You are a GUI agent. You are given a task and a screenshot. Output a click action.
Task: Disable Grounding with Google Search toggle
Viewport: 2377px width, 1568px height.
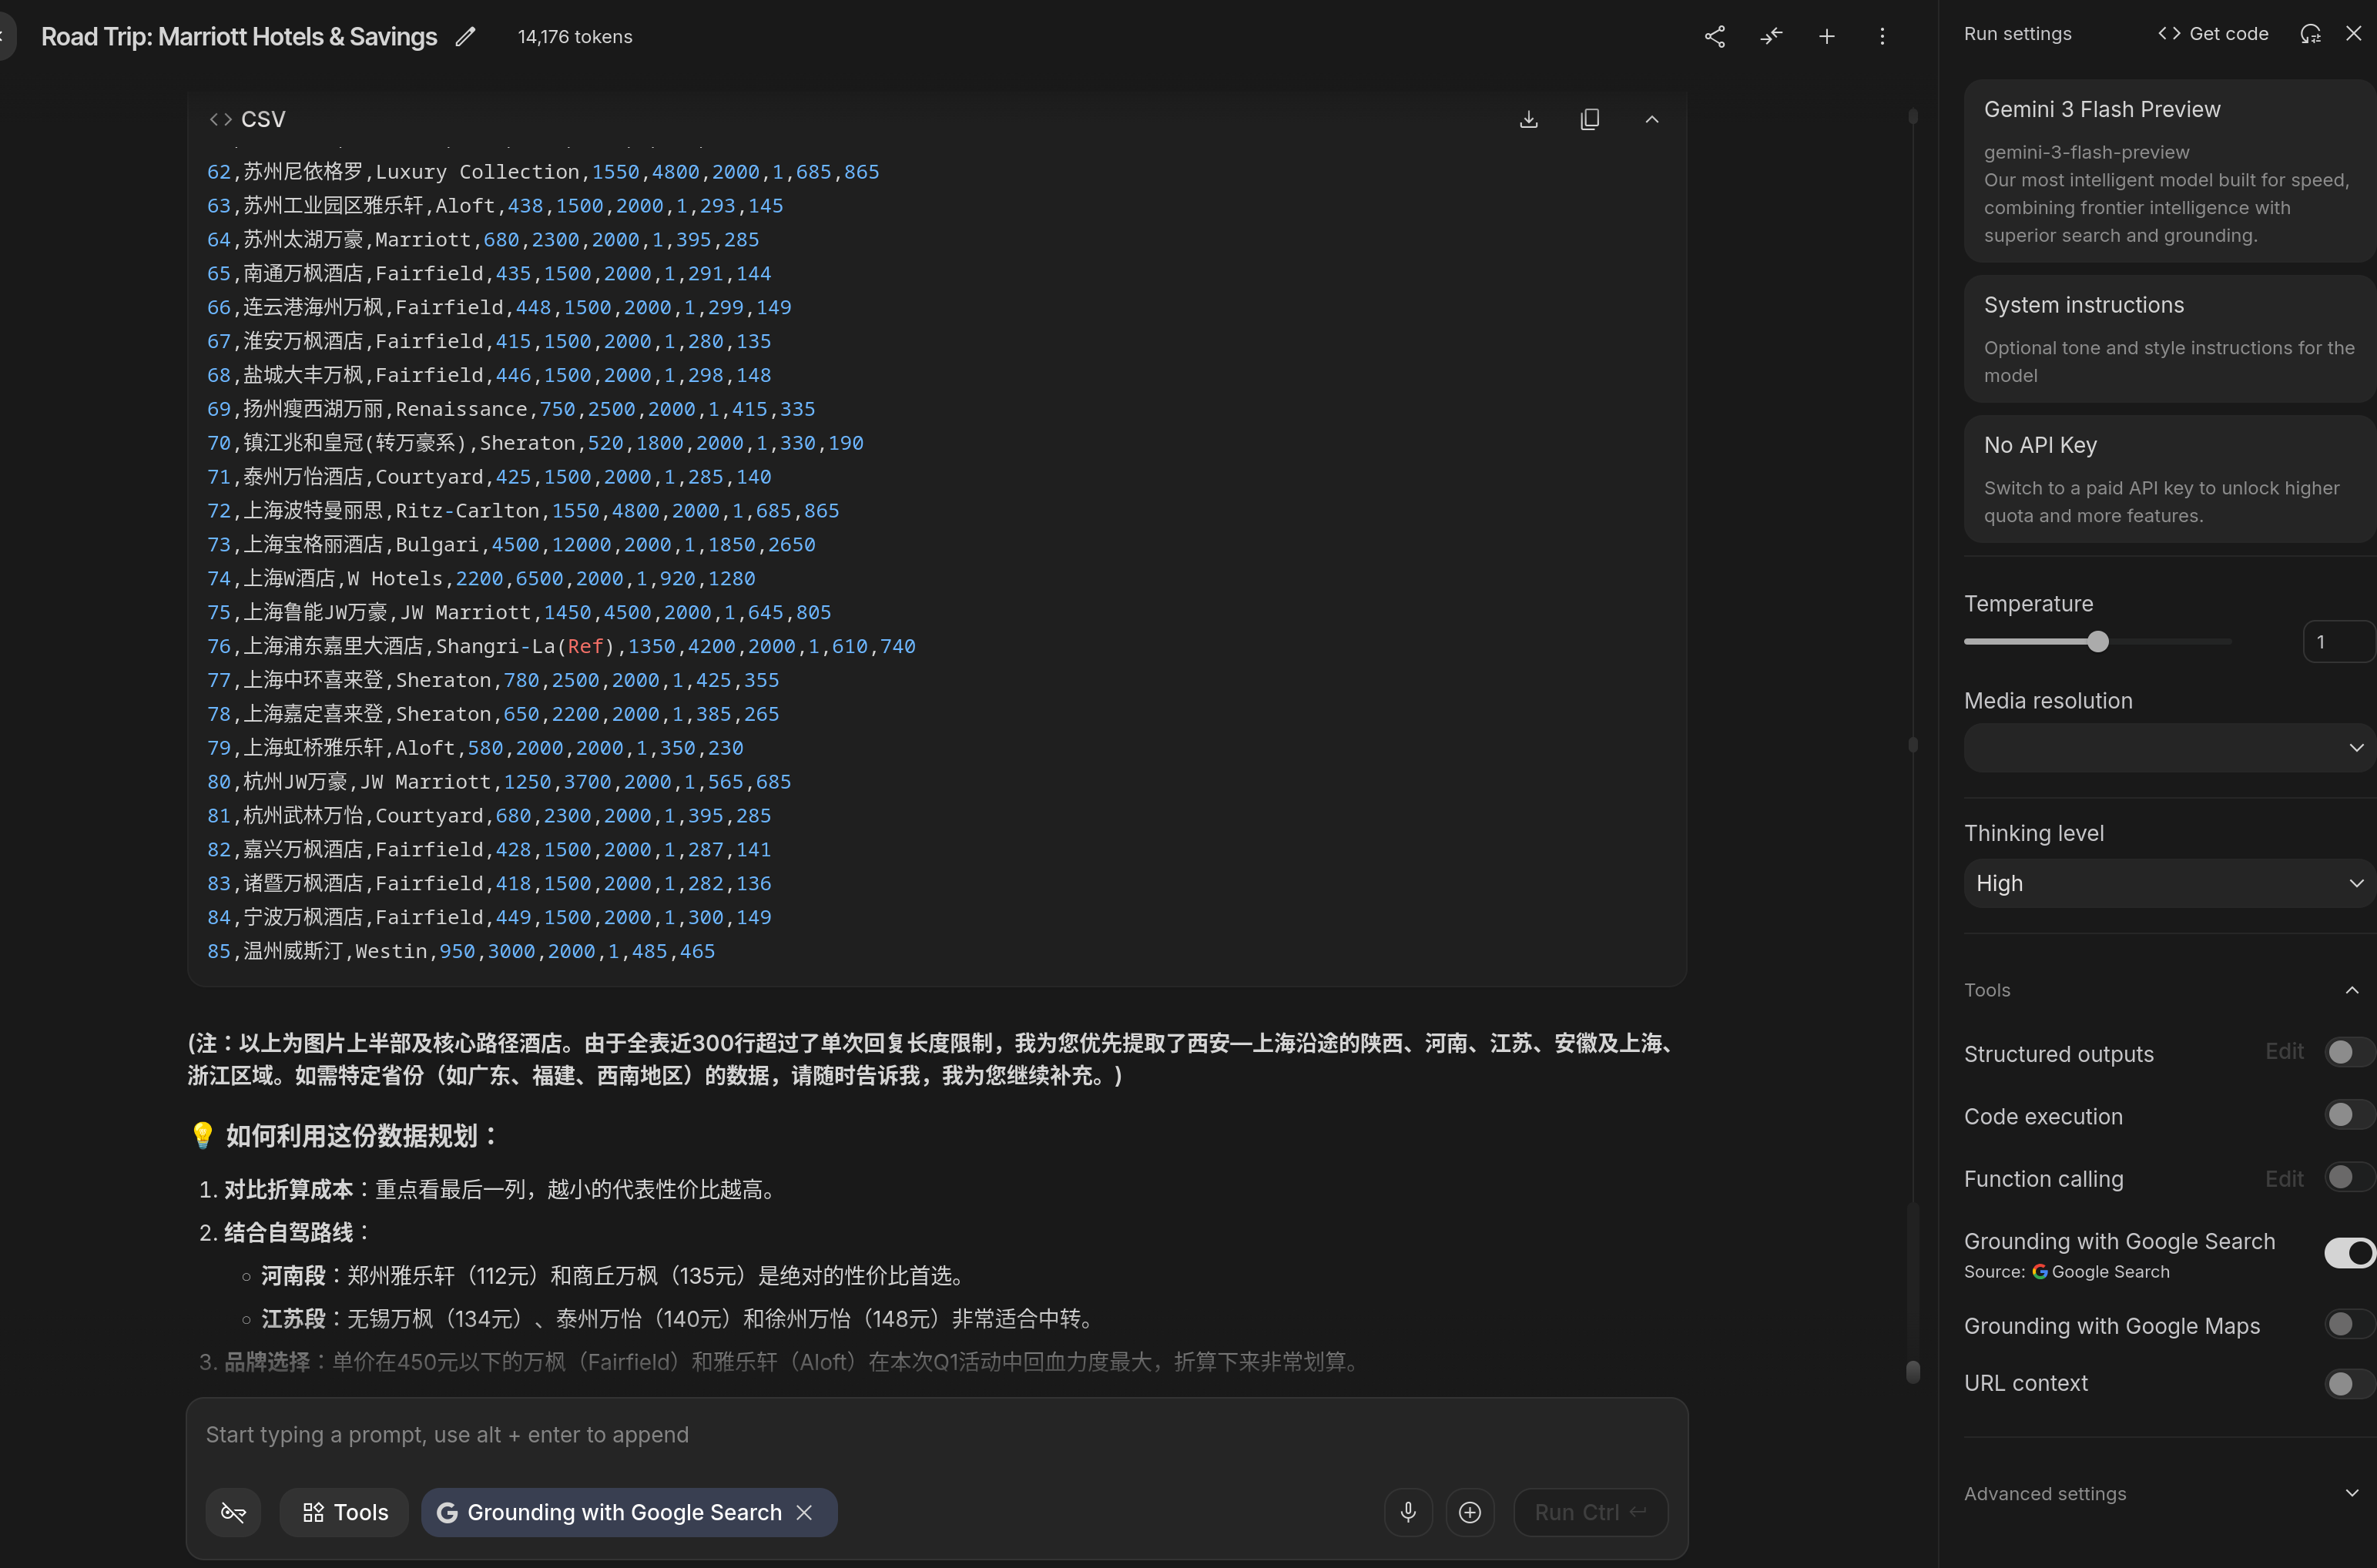click(2348, 1252)
